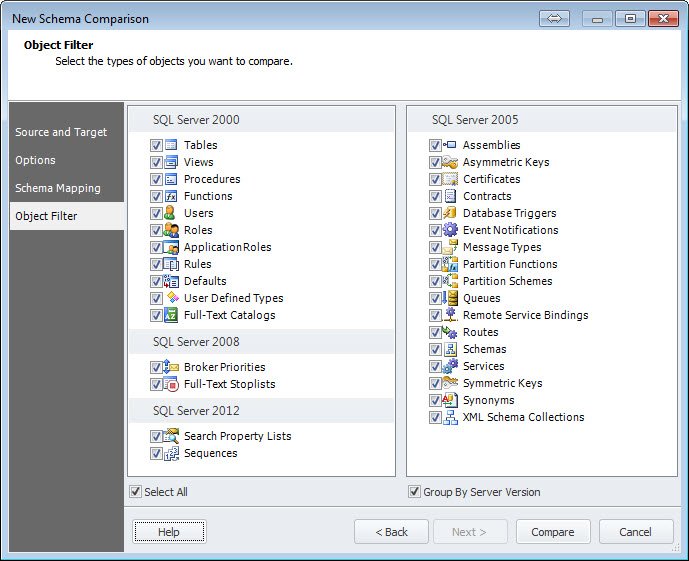This screenshot has width=689, height=561.
Task: Click the Full-Text Stoplists icon
Action: pos(171,384)
